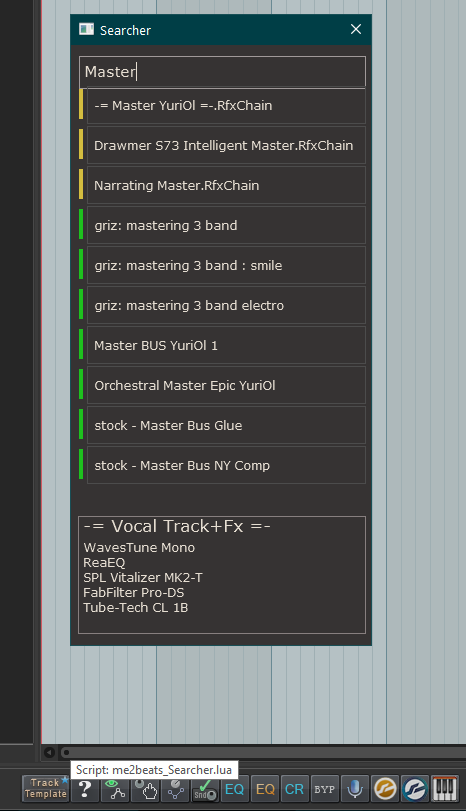466x811 pixels.
Task: Choose Orchestral Master Epic YuriOl
Action: (226, 385)
